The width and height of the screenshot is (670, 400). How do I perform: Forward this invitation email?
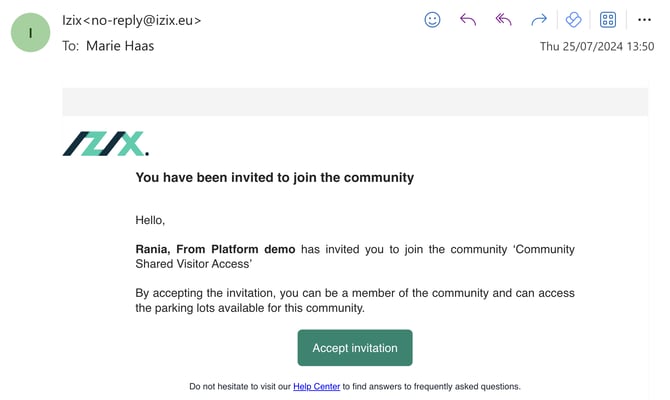(x=538, y=19)
